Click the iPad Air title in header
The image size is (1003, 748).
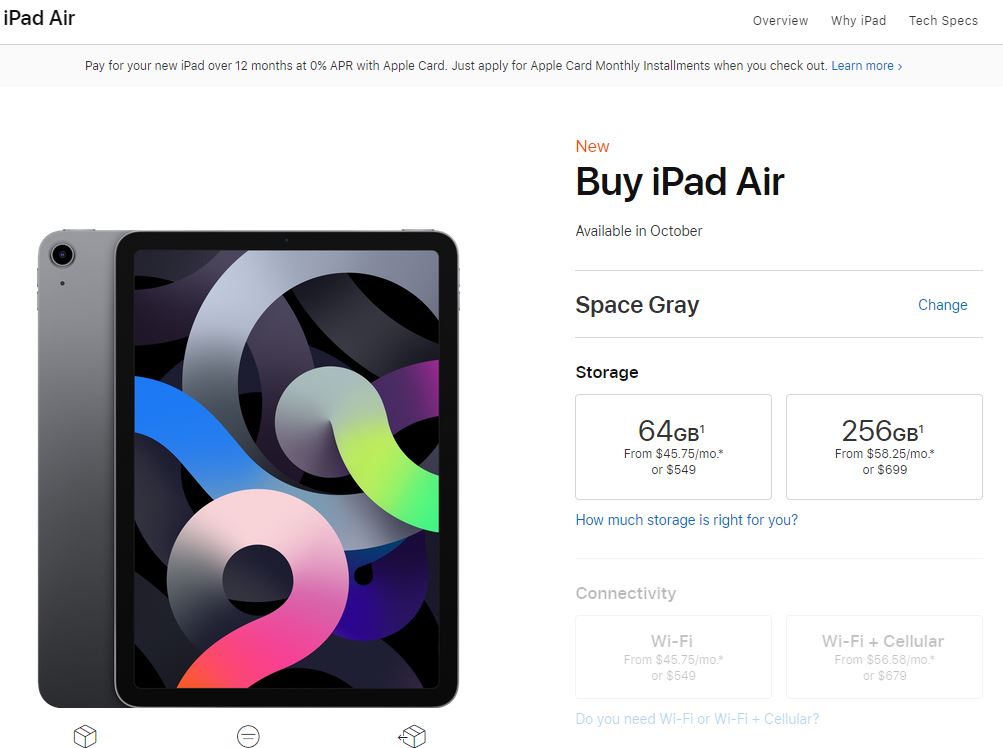[39, 18]
